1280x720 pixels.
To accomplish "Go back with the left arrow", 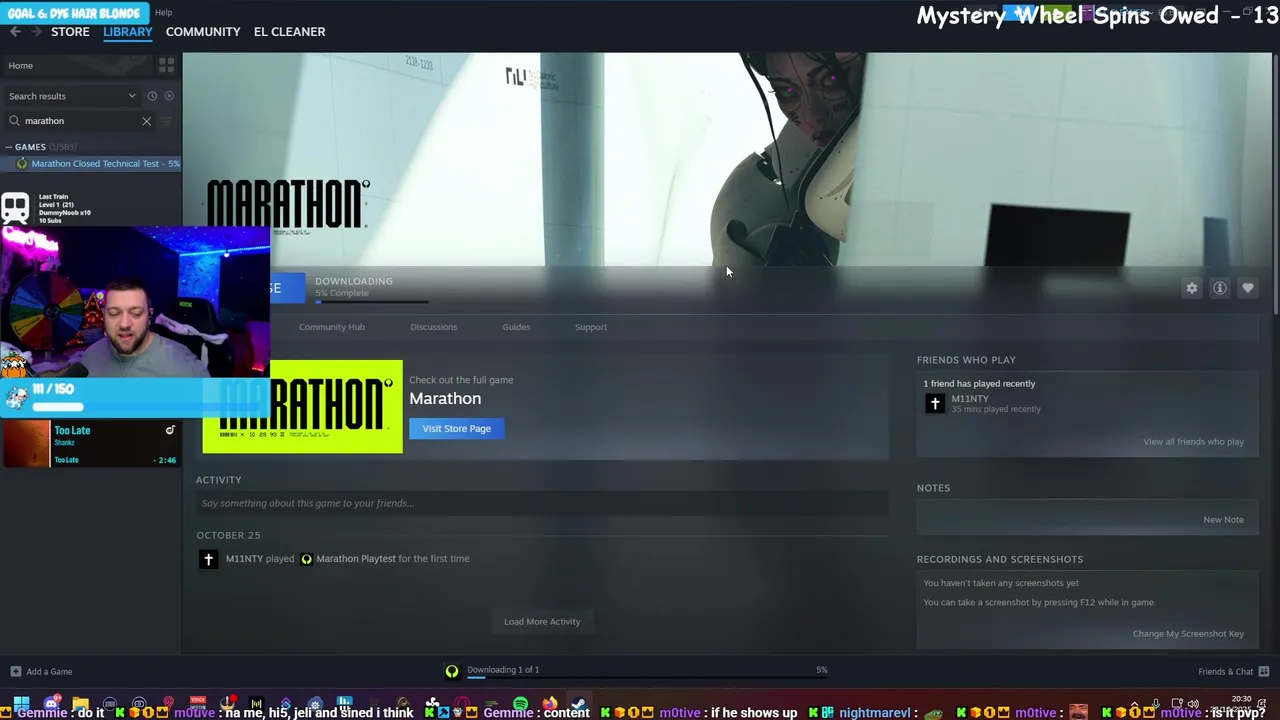I will pyautogui.click(x=15, y=32).
